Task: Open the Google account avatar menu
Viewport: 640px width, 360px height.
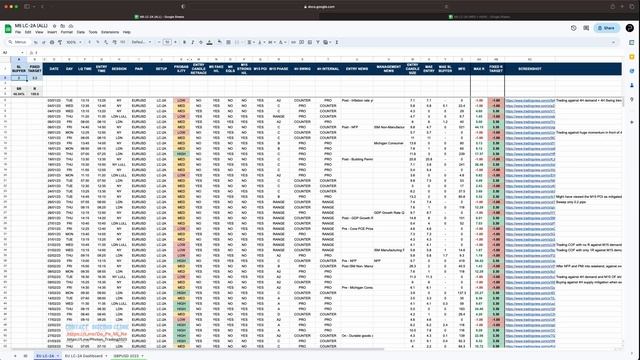Action: 630,28
